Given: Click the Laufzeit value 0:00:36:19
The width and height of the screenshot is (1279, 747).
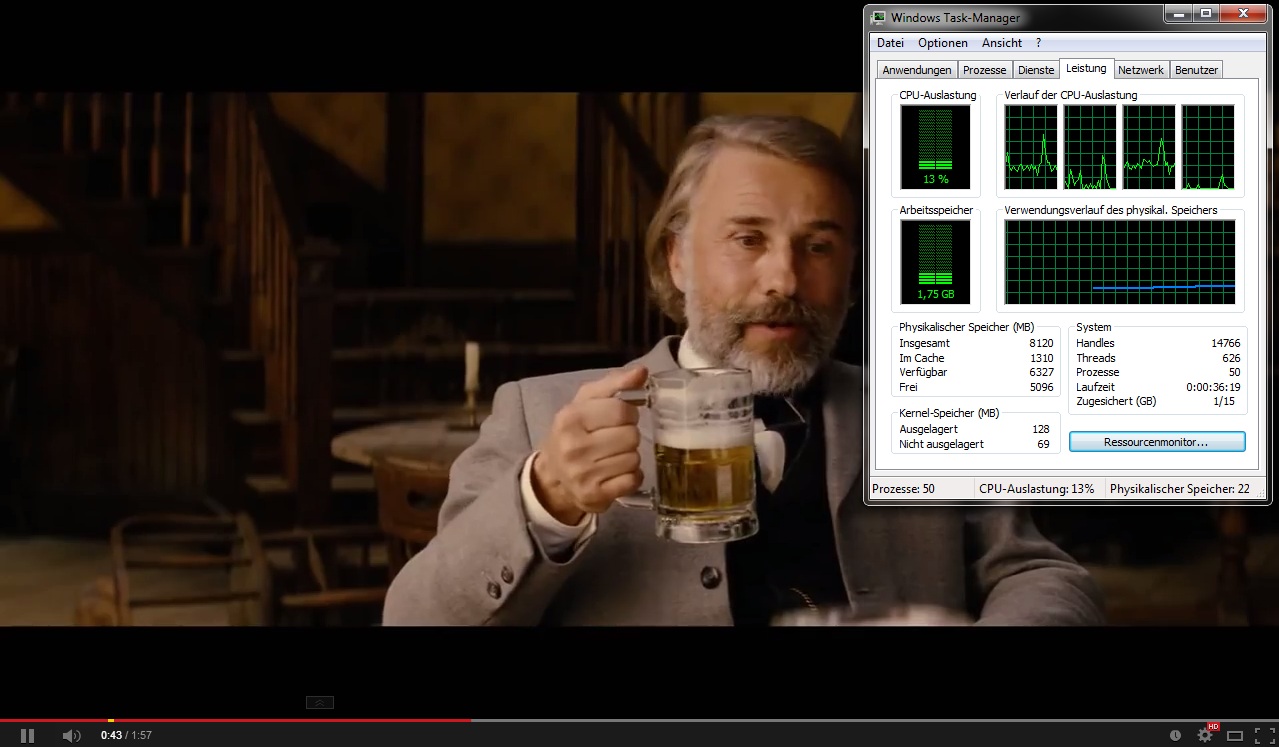Looking at the screenshot, I should (x=1213, y=387).
